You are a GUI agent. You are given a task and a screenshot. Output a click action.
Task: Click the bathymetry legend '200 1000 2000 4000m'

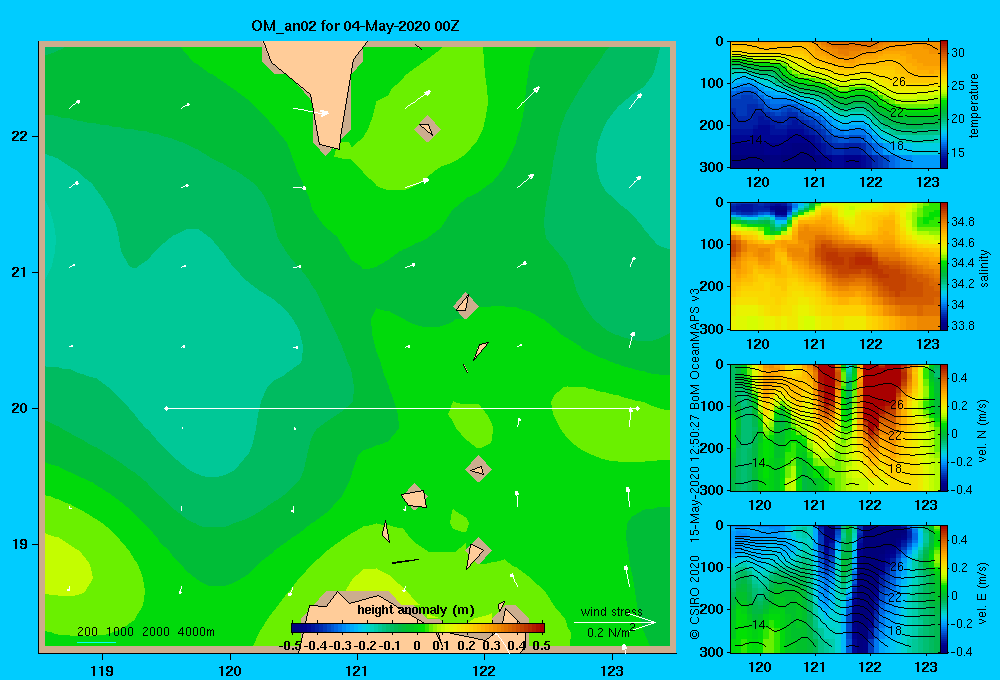(145, 632)
